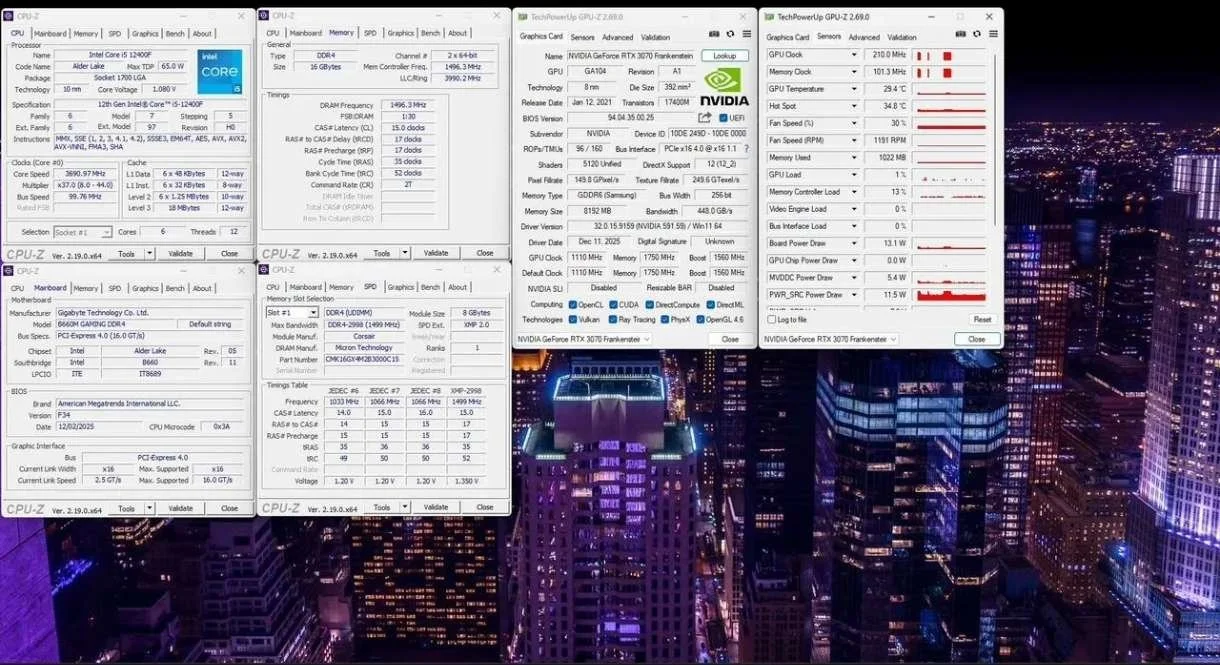
Task: Click title bar icon of CPU-Z Timings window
Action: coord(265,16)
